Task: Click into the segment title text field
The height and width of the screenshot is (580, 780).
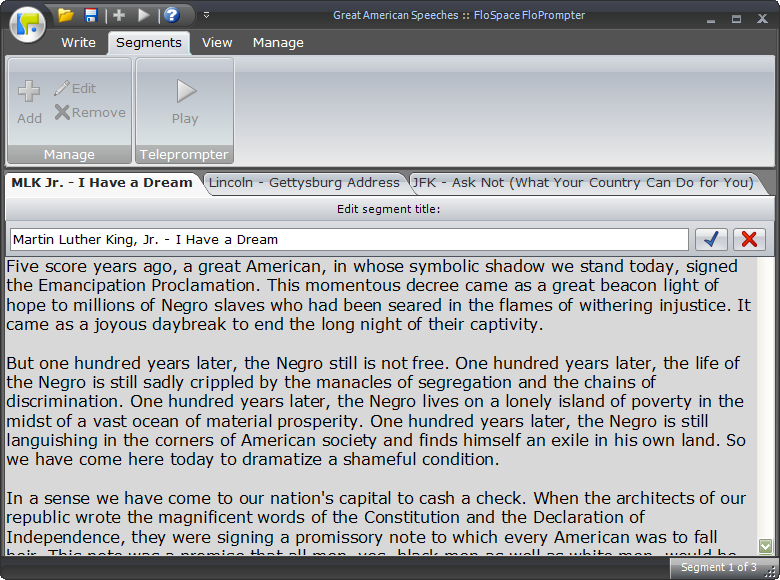Action: [x=349, y=240]
